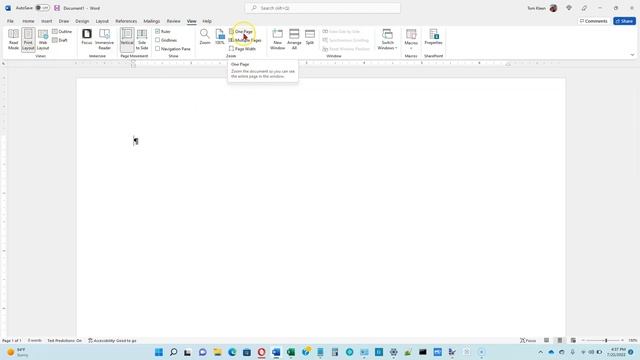Collapse the ribbon chevron
This screenshot has height=360, width=640.
point(632,55)
